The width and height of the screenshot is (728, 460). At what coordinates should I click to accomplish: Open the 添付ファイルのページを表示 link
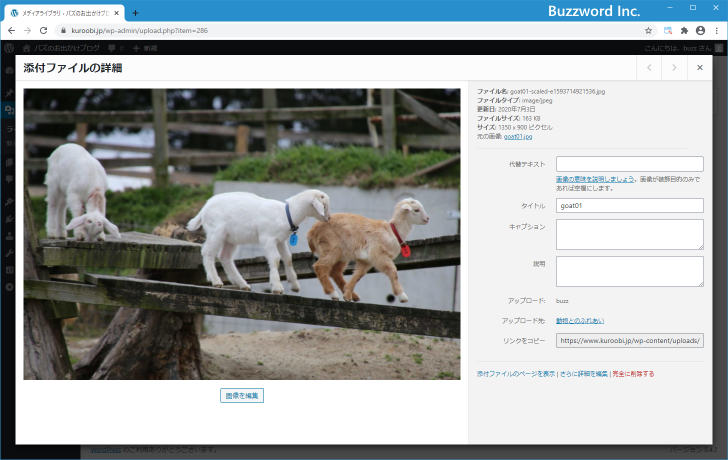pos(515,374)
